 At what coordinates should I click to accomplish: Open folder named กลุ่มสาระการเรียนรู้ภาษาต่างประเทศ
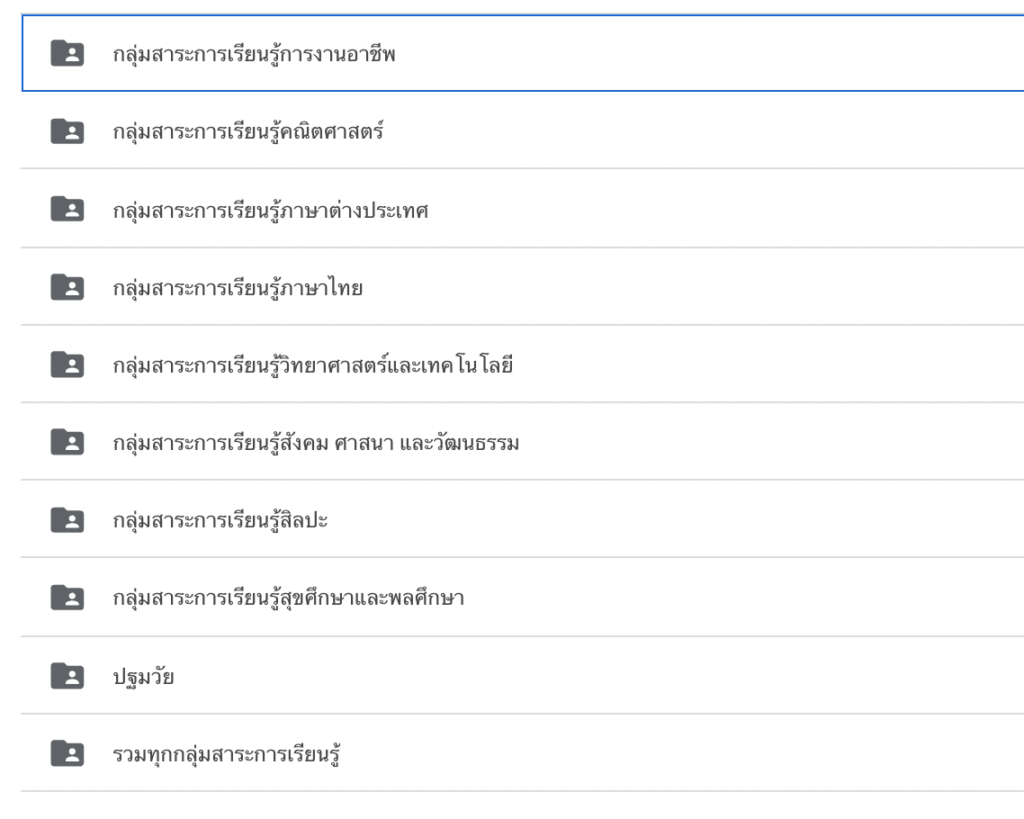click(x=270, y=208)
